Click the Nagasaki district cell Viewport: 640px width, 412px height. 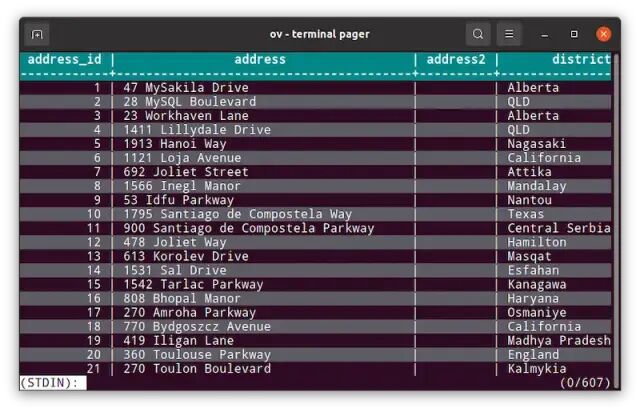coord(537,144)
